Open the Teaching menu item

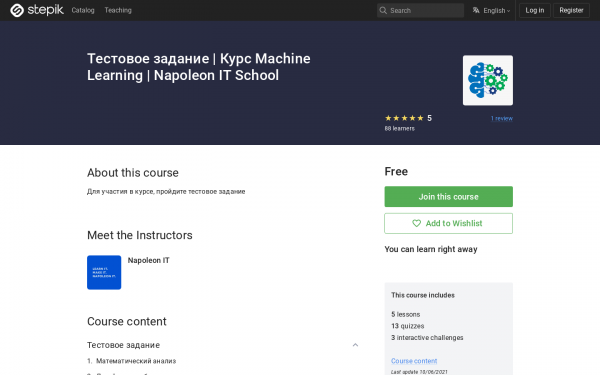click(118, 10)
